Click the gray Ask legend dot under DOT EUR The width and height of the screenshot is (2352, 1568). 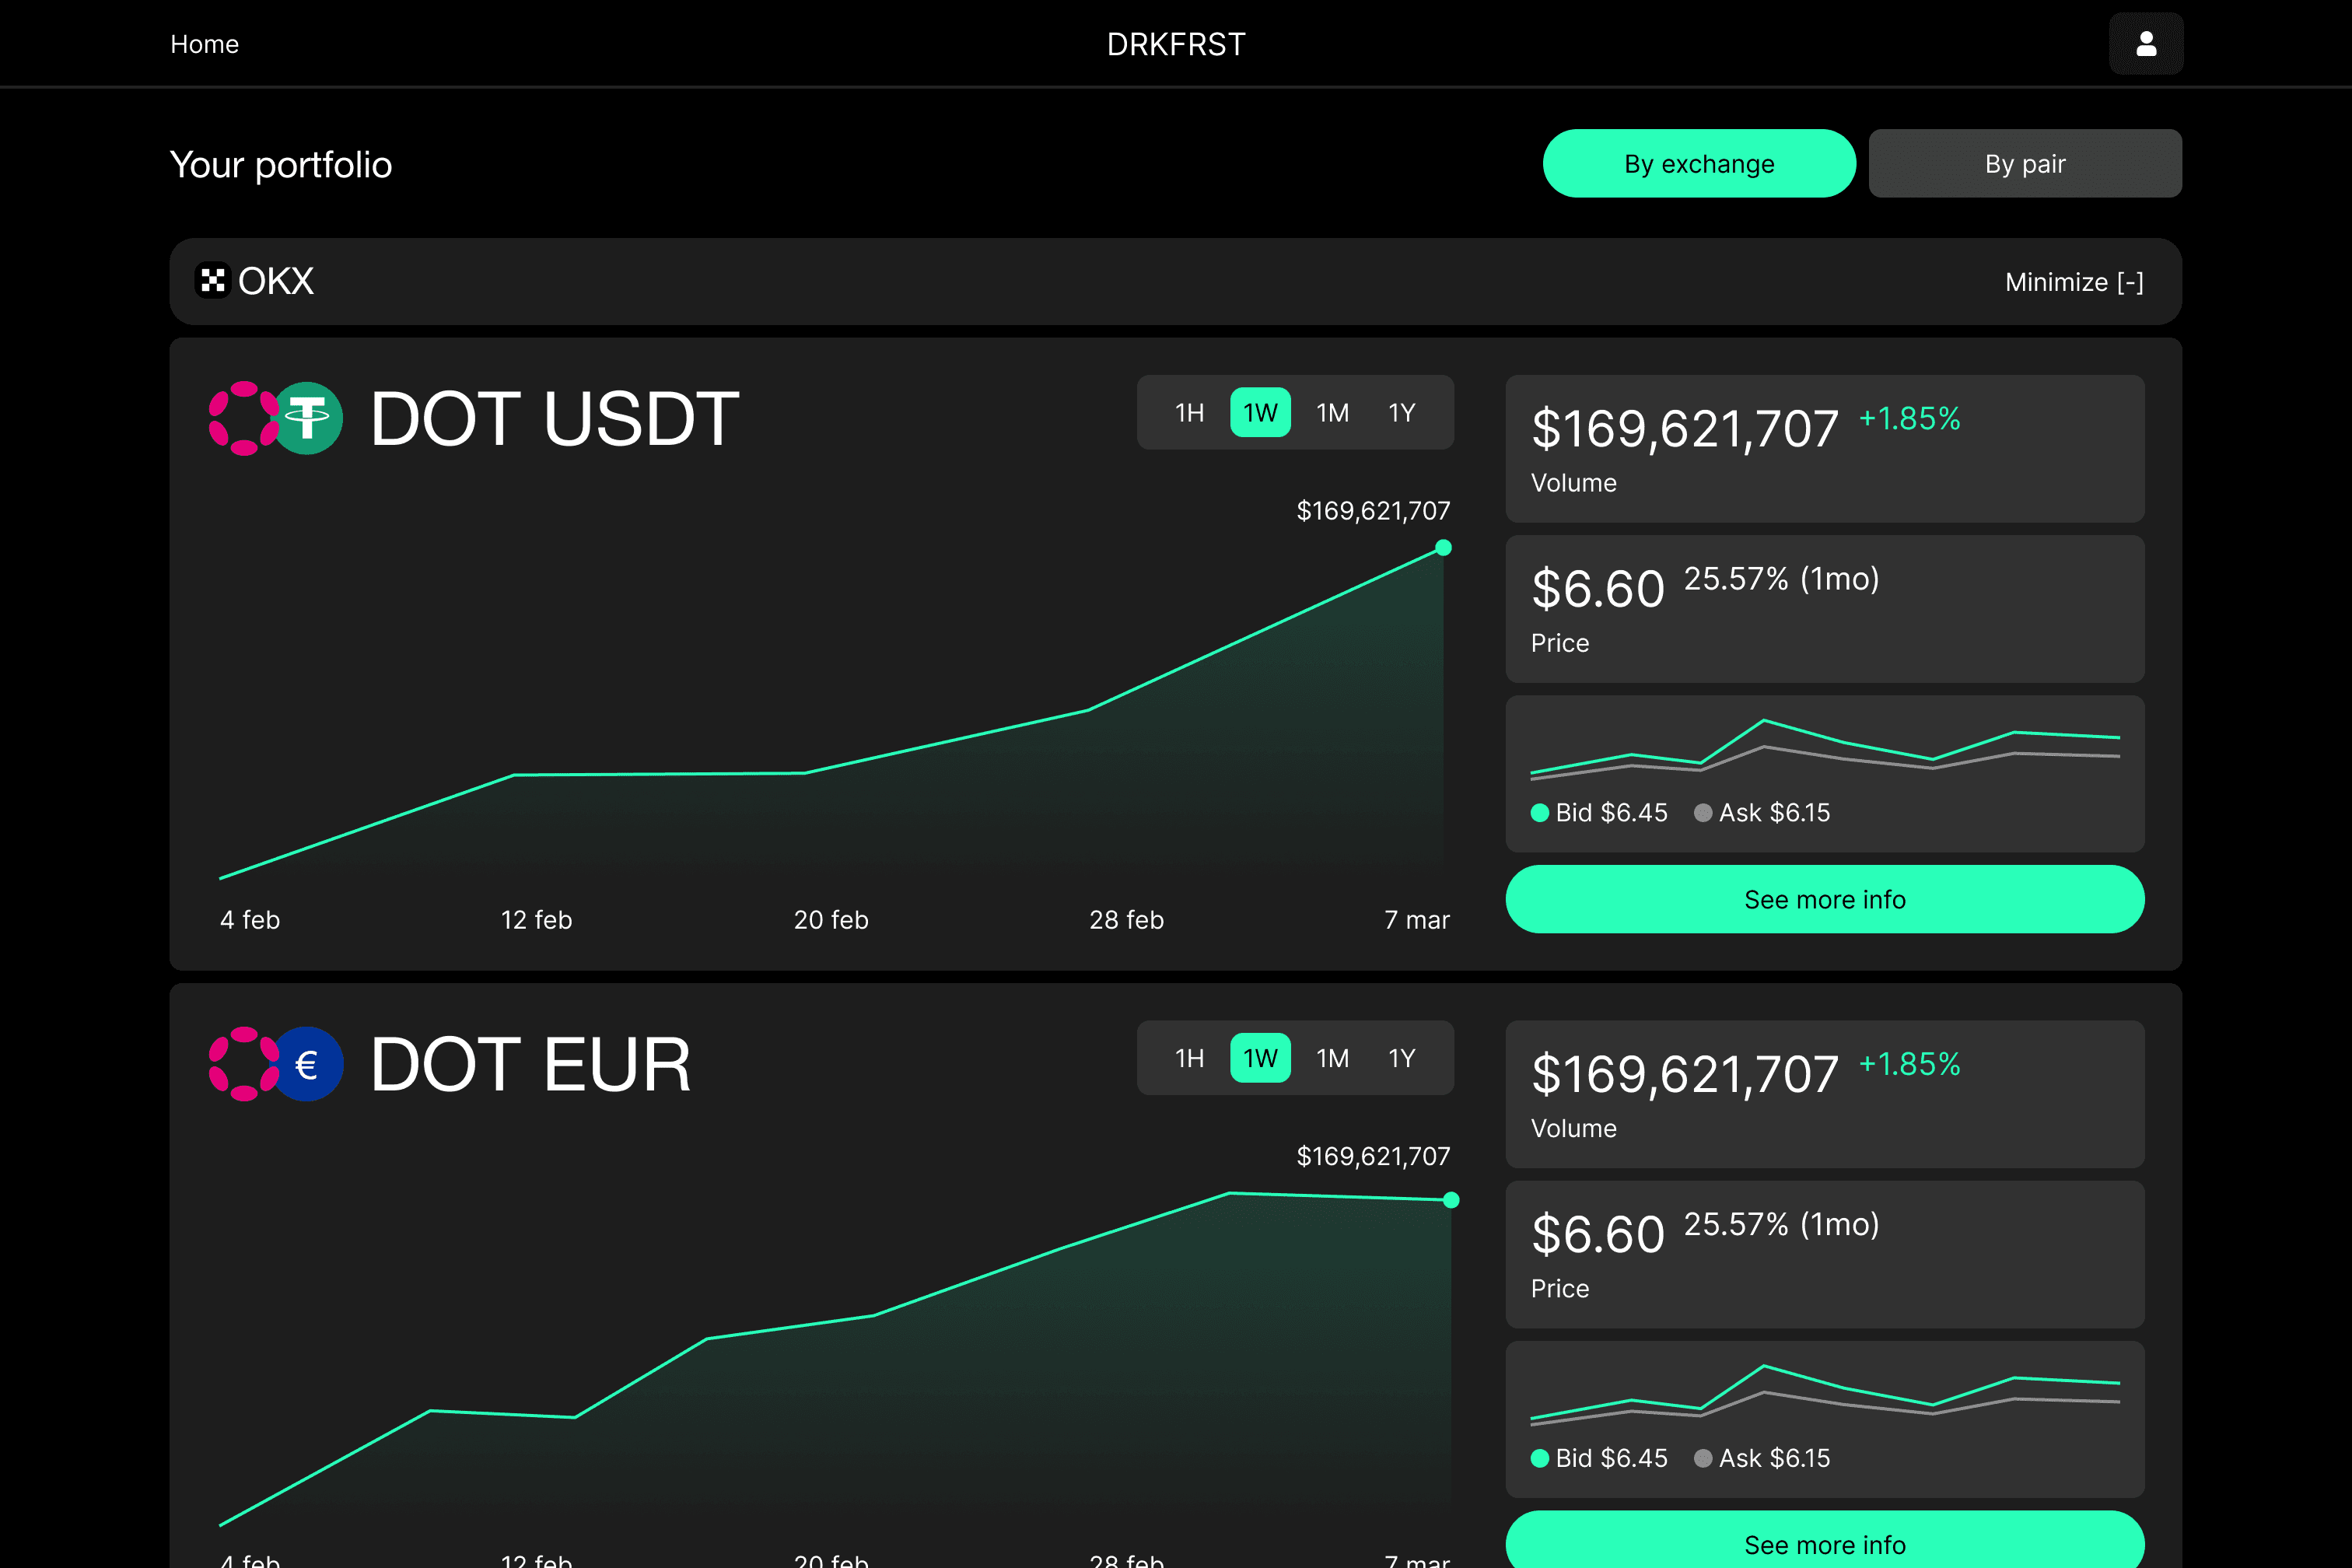1703,1458
